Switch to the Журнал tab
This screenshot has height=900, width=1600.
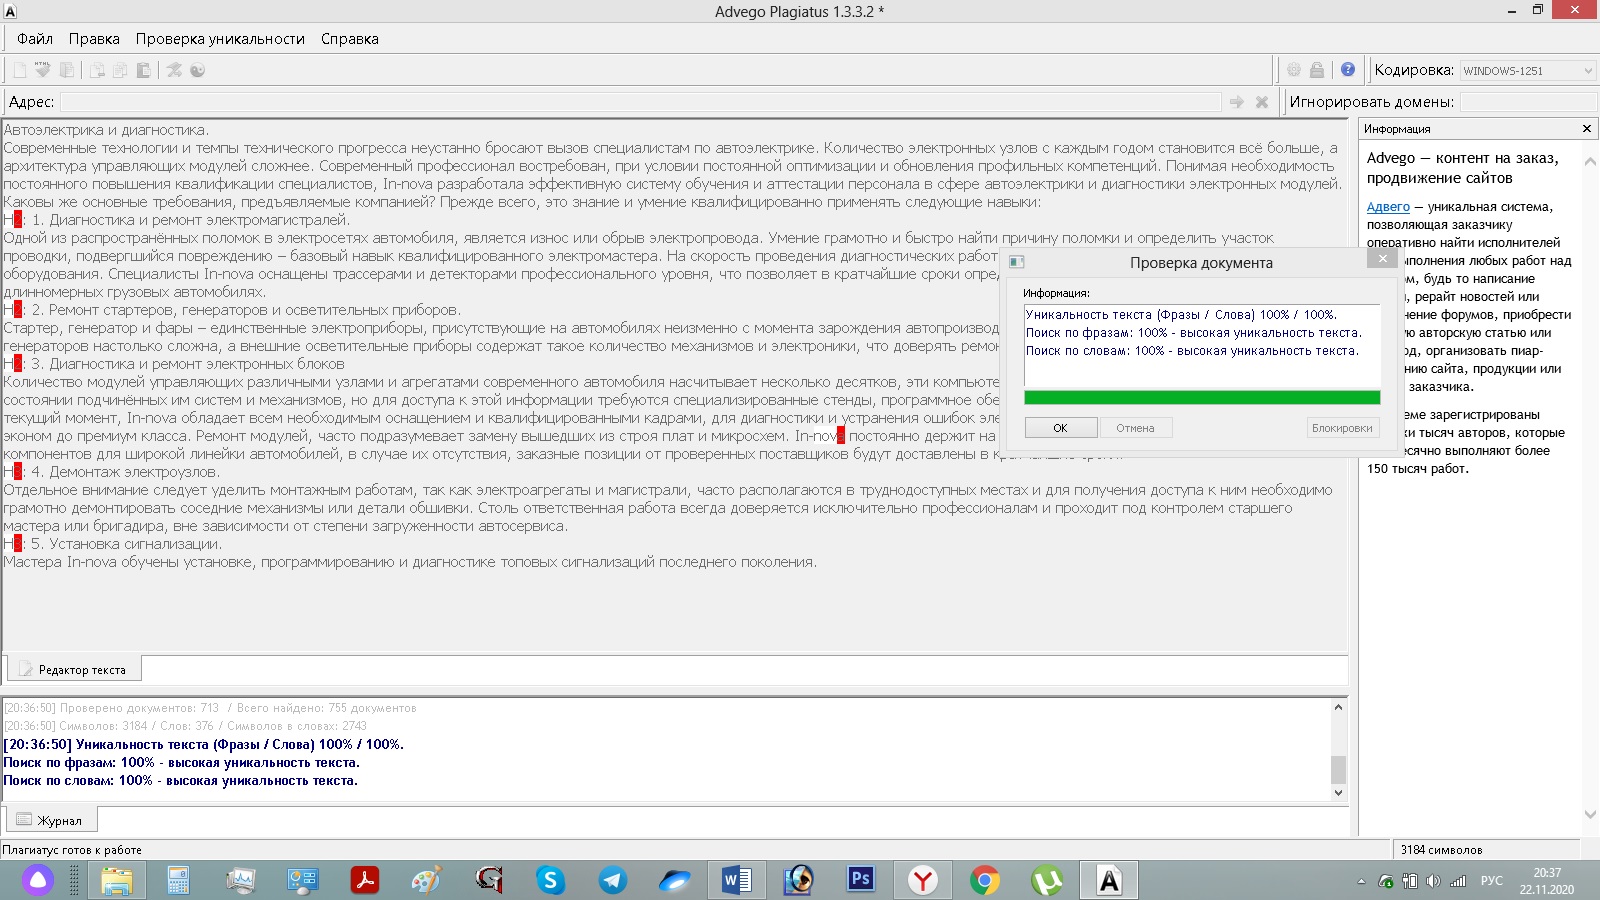point(51,820)
